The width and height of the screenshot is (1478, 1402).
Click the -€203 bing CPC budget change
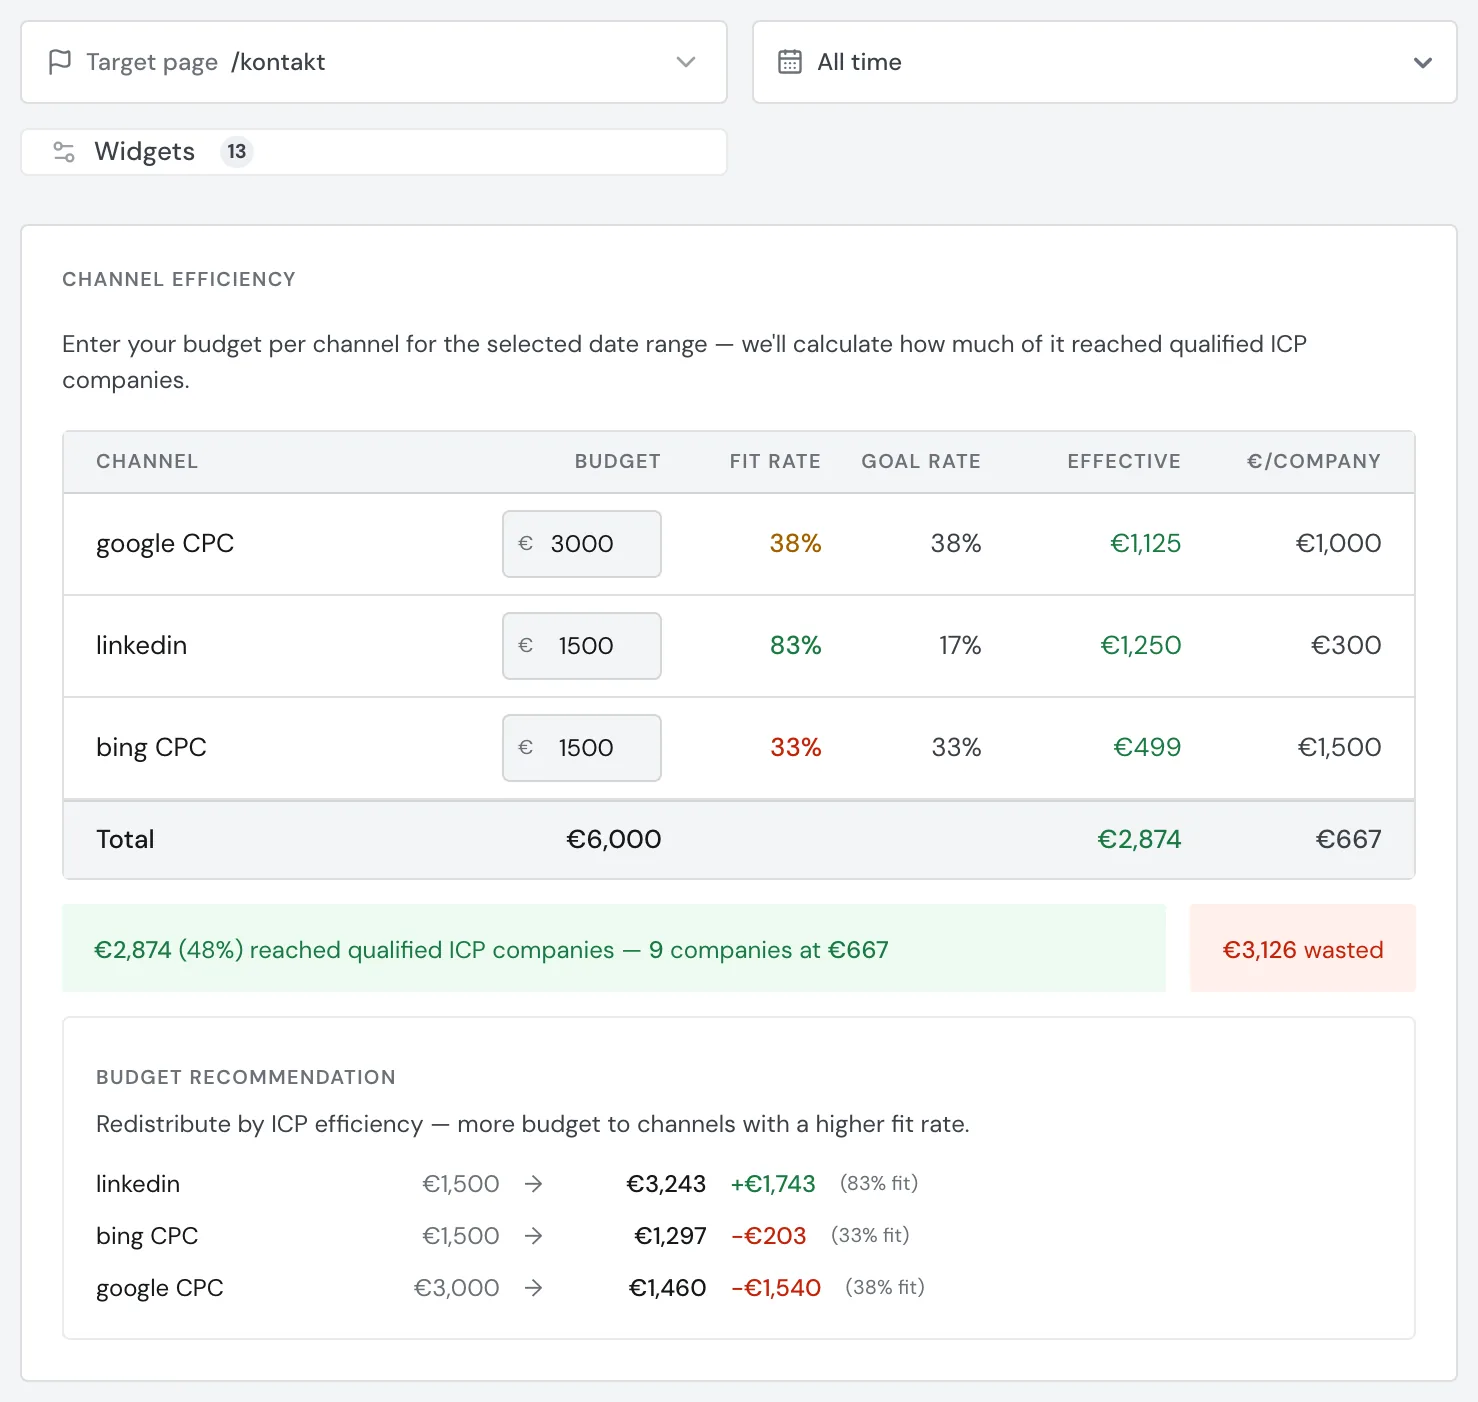tap(768, 1236)
